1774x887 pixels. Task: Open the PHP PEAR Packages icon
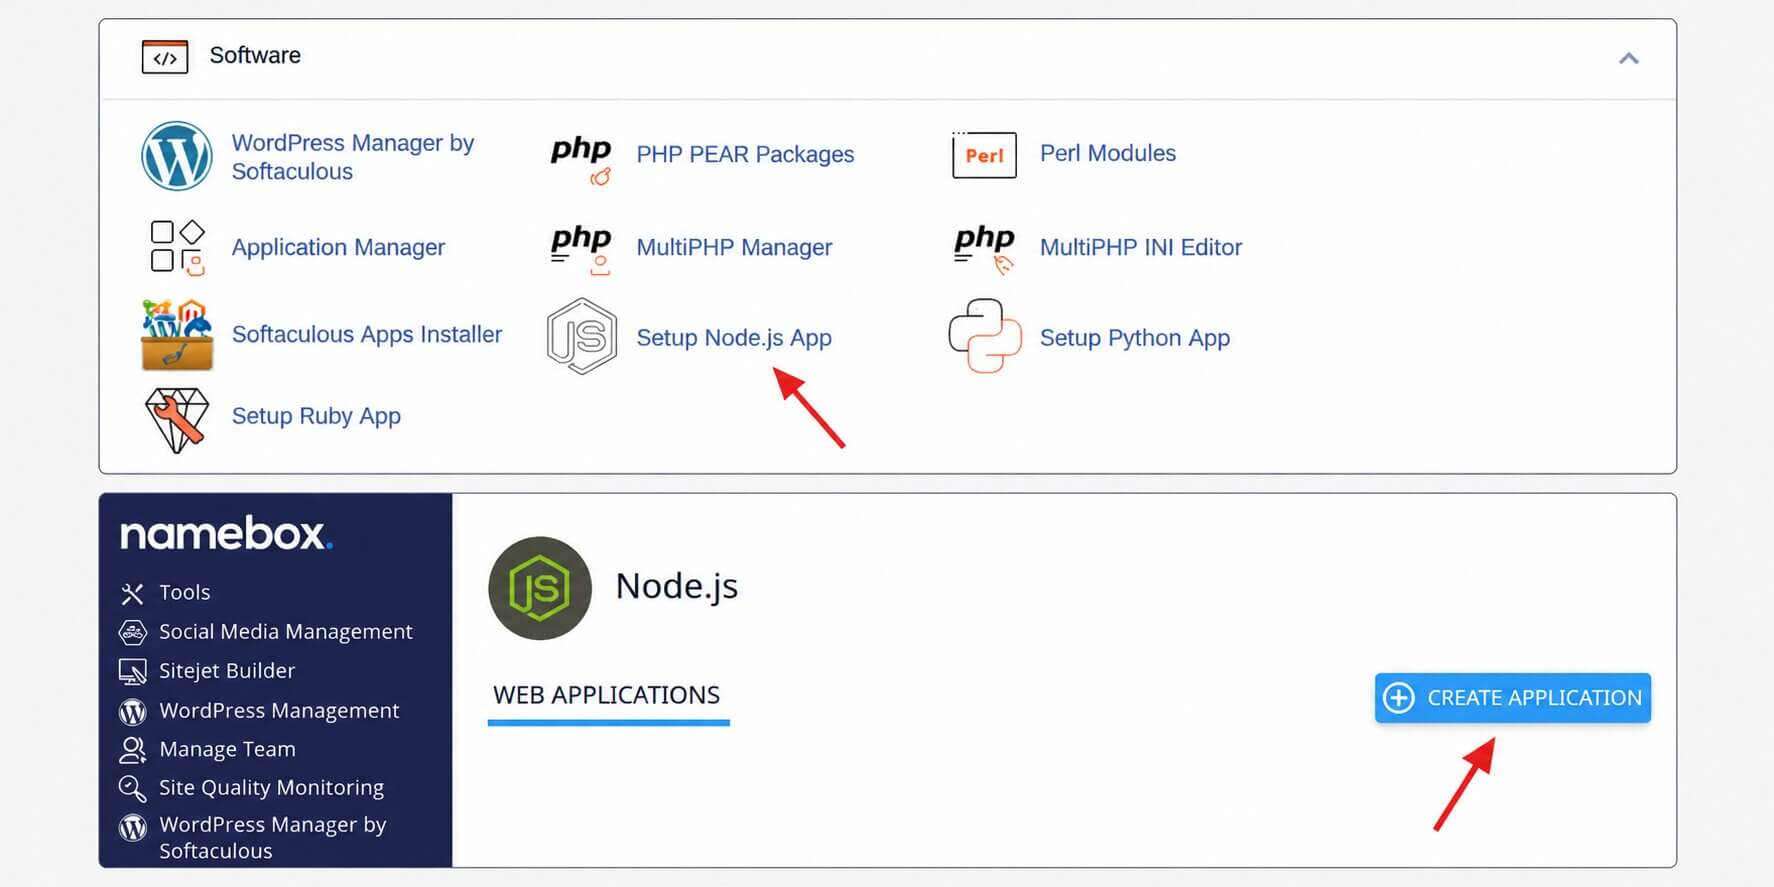(582, 160)
